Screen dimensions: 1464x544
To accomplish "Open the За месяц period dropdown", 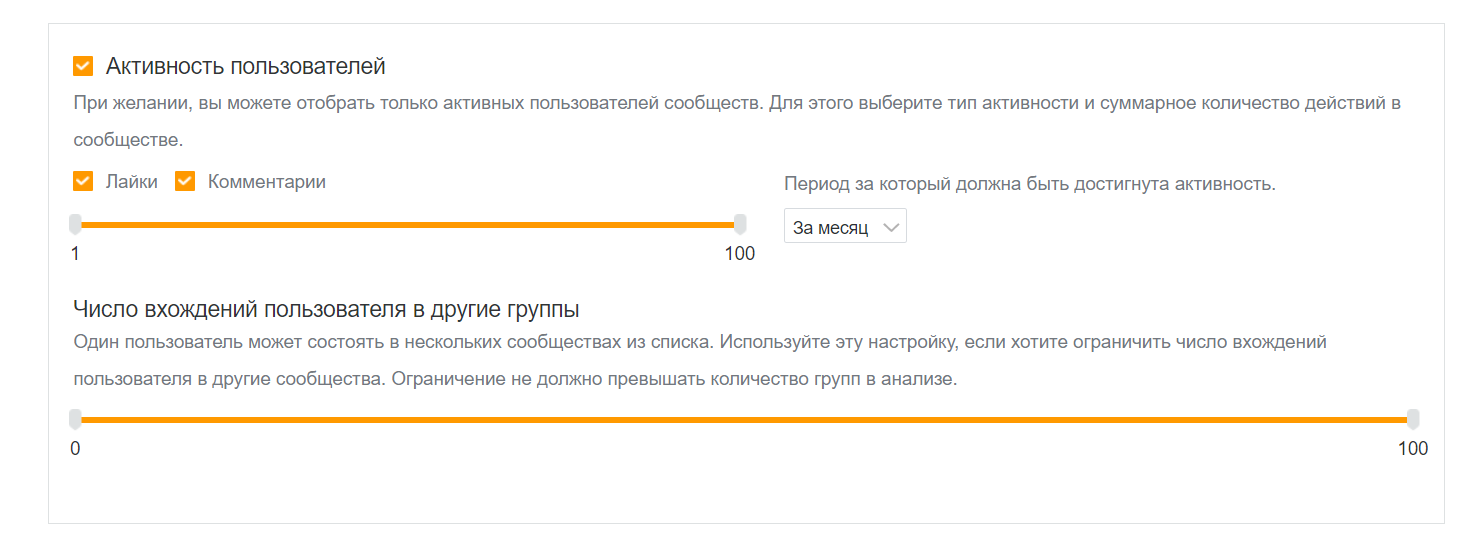I will 832,227.
